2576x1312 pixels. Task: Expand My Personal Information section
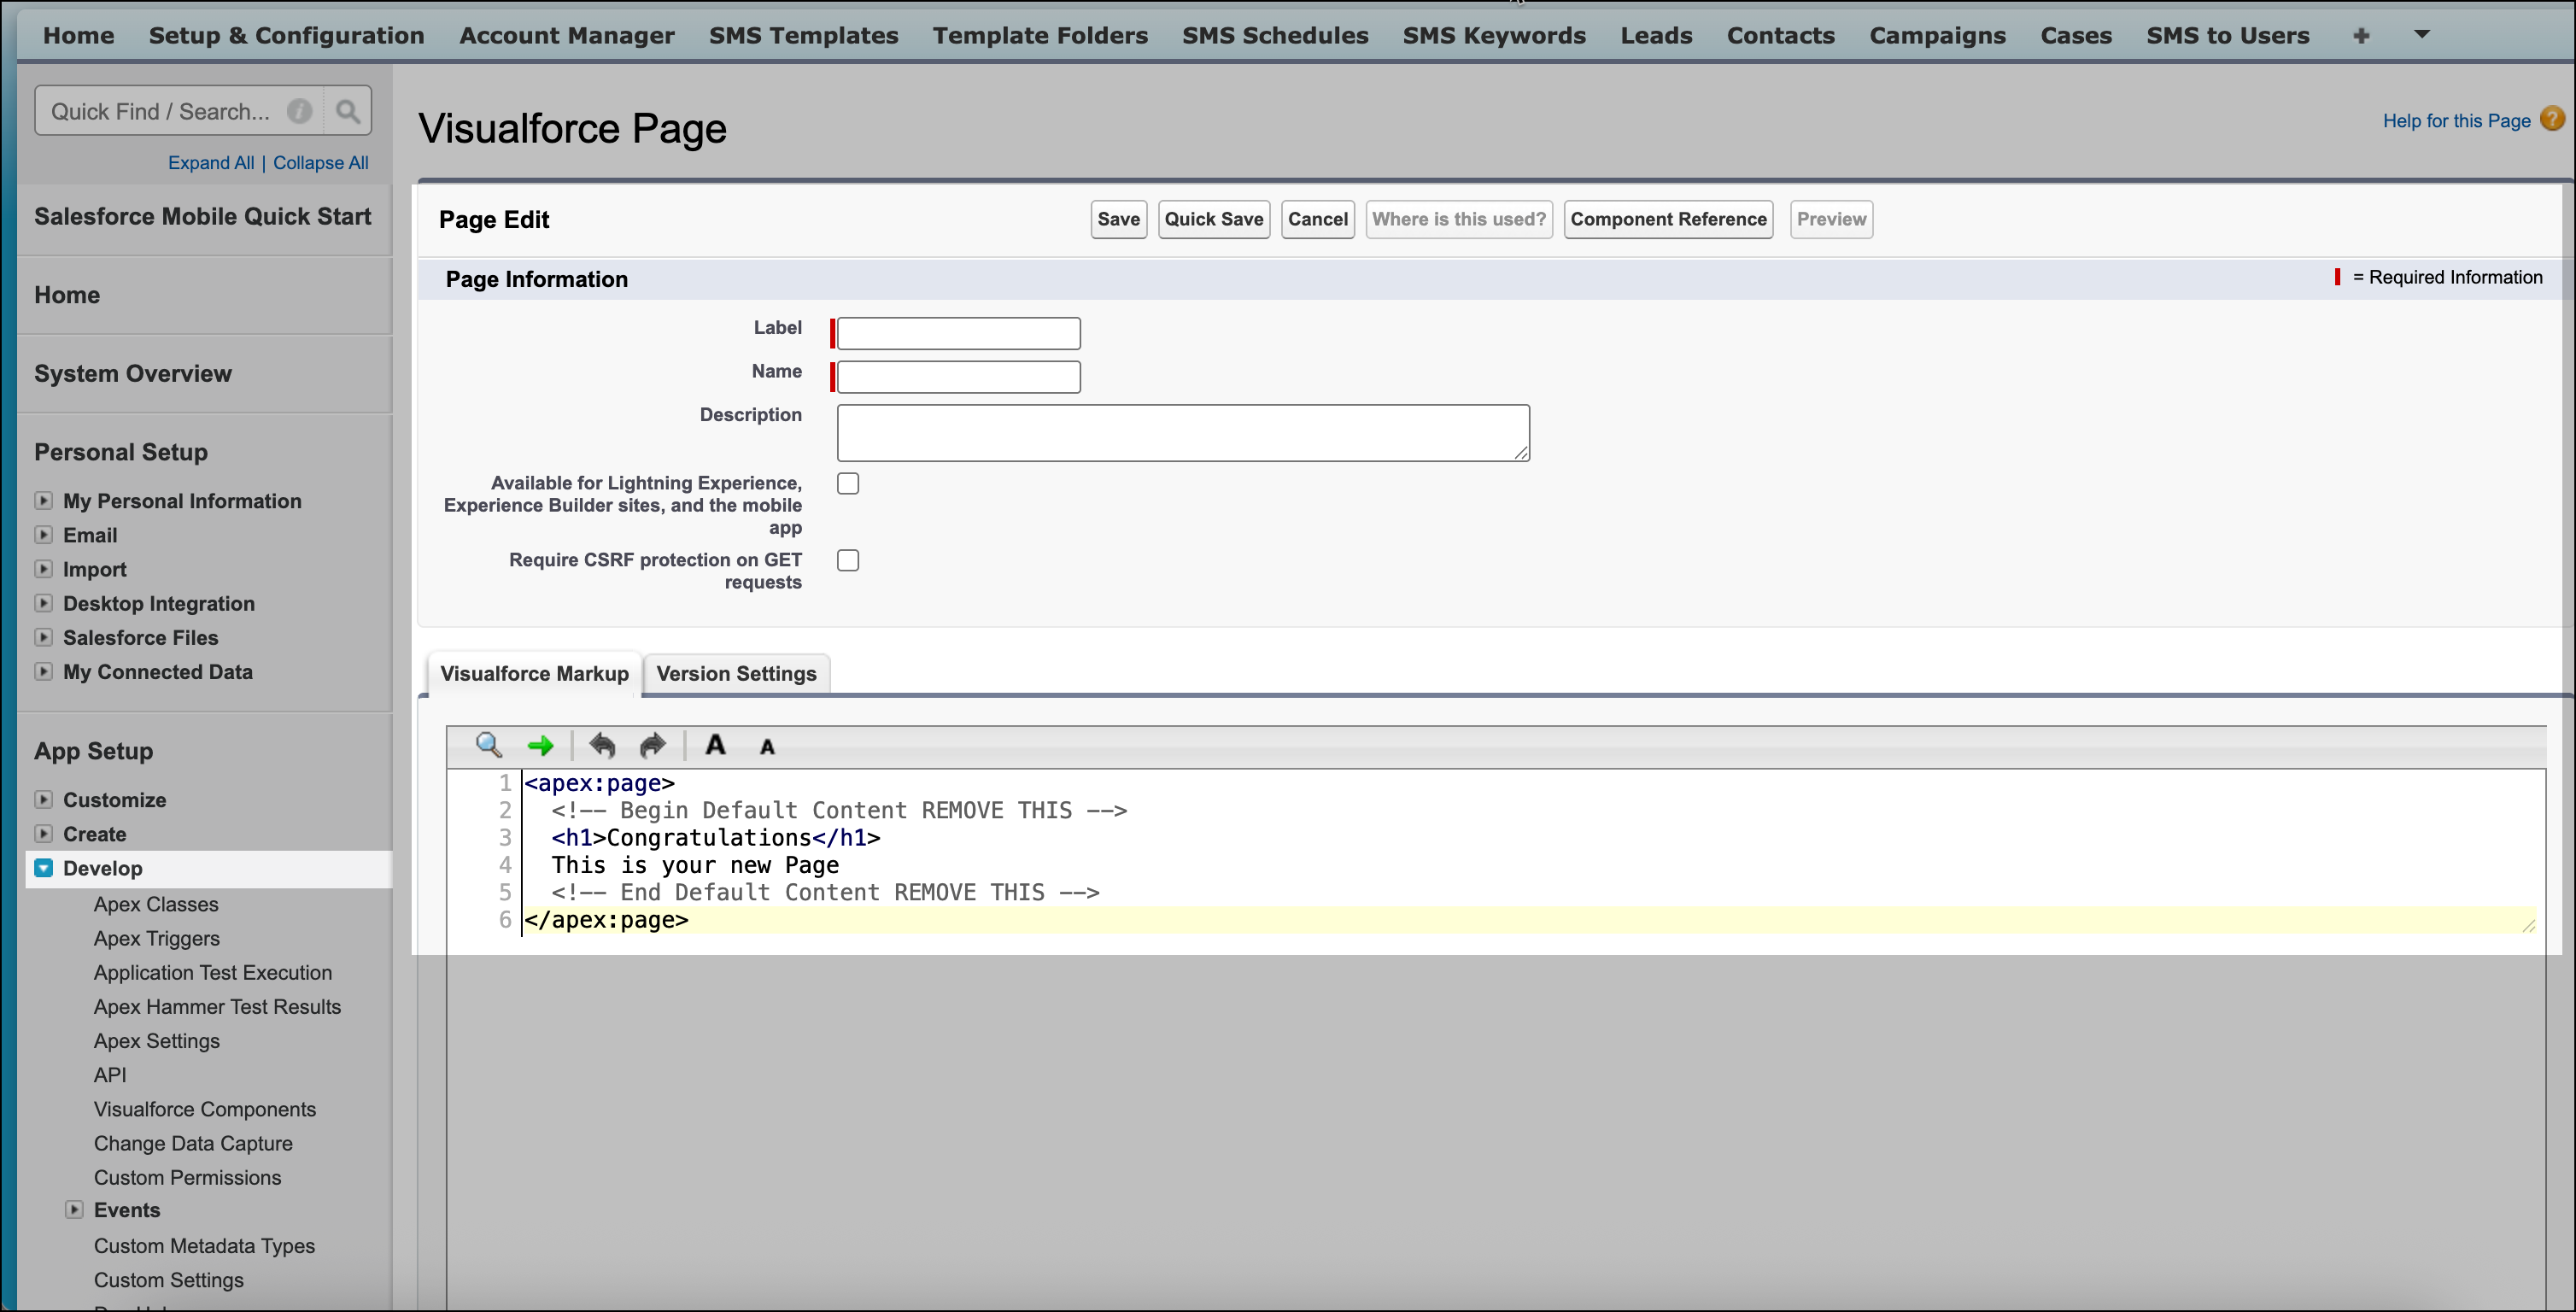pyautogui.click(x=43, y=500)
